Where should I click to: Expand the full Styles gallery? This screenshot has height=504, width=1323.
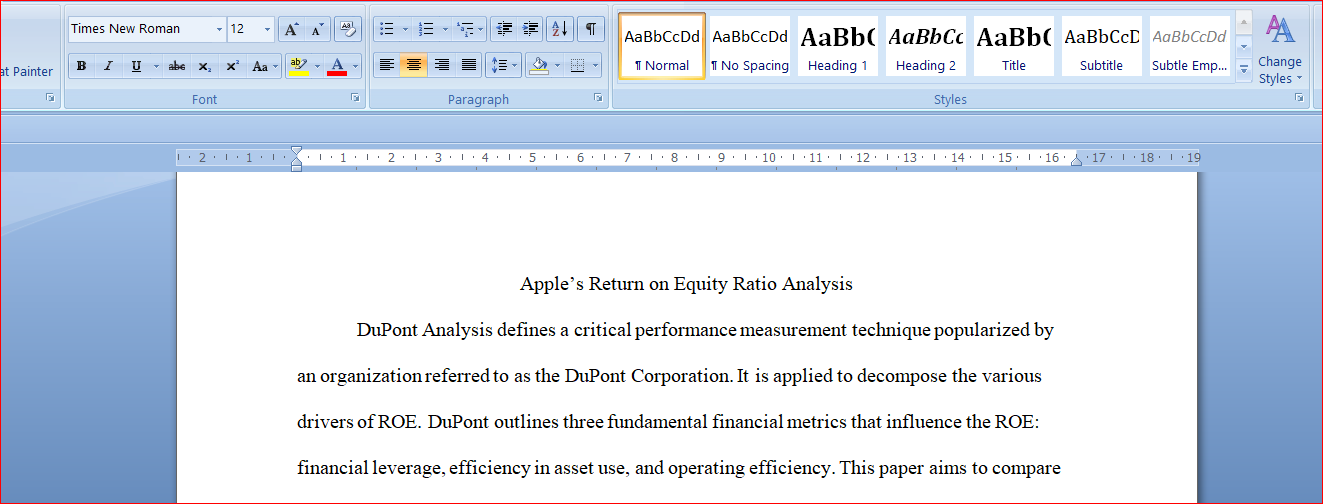1244,70
